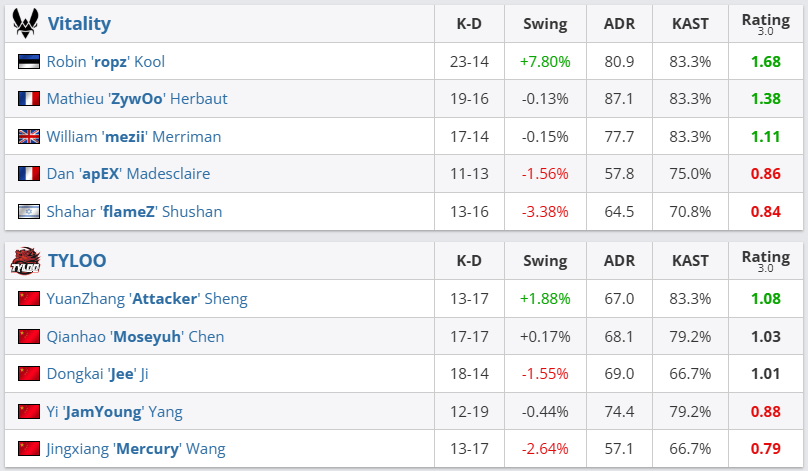This screenshot has width=808, height=471.
Task: Click the Estonian flag beside ropz
Action: pyautogui.click(x=28, y=62)
